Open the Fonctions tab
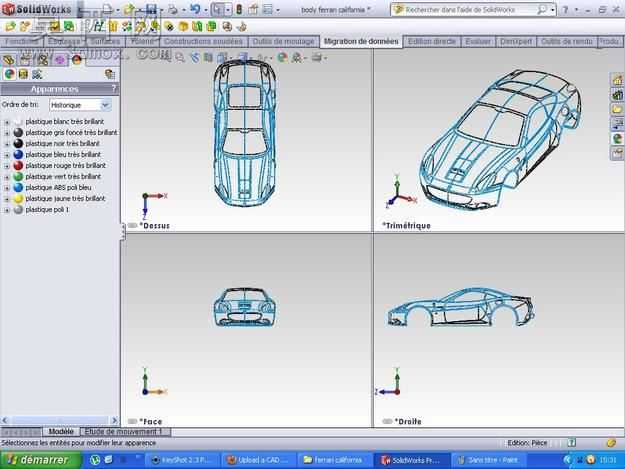This screenshot has height=469, width=625. [21, 41]
